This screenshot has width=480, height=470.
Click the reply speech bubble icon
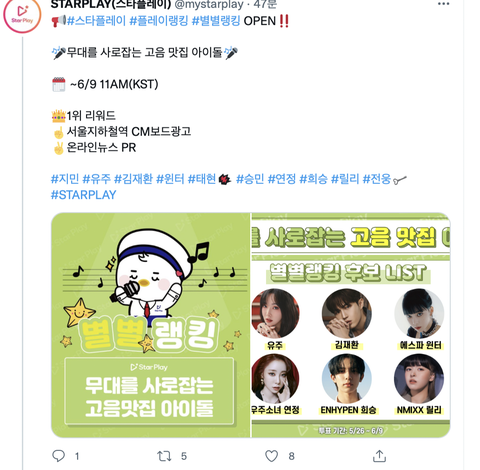tap(59, 456)
